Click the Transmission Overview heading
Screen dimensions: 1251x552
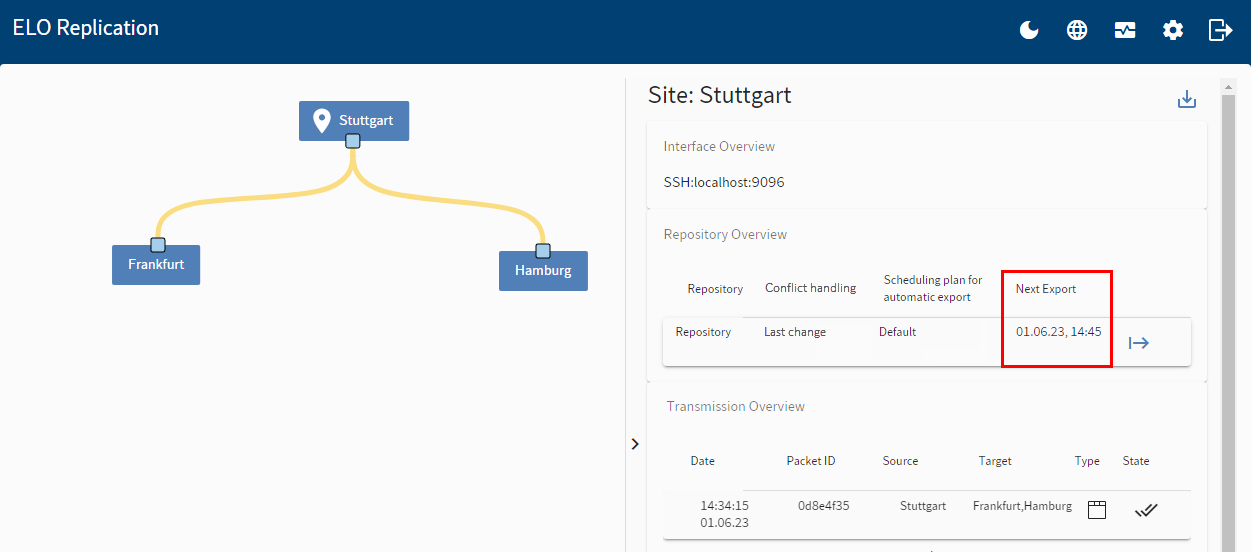click(x=735, y=406)
